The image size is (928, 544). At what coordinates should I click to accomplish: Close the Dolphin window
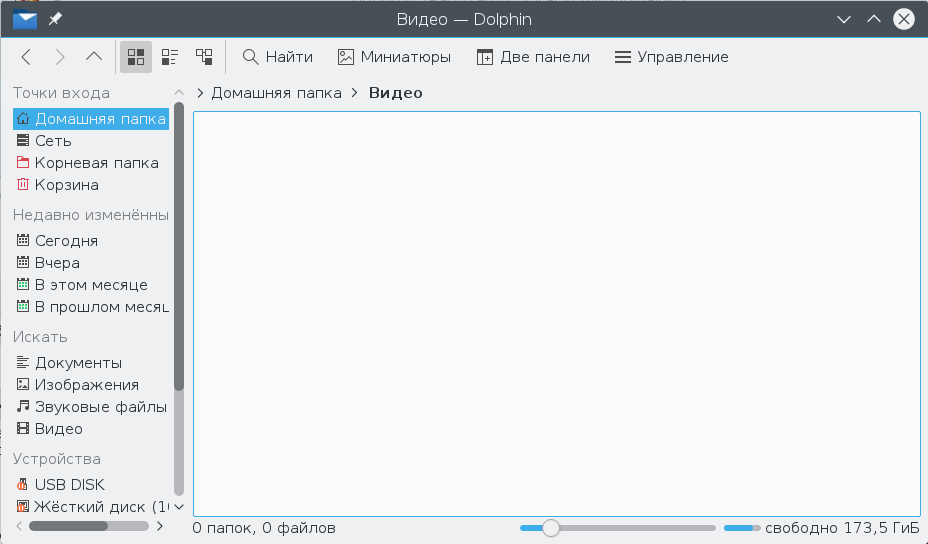pyautogui.click(x=904, y=20)
